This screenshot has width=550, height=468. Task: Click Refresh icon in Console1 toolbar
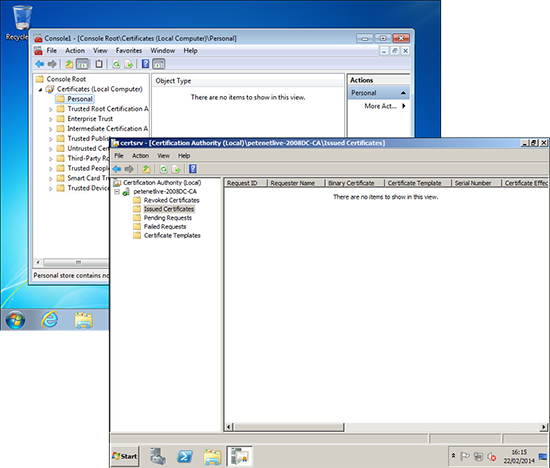(116, 64)
